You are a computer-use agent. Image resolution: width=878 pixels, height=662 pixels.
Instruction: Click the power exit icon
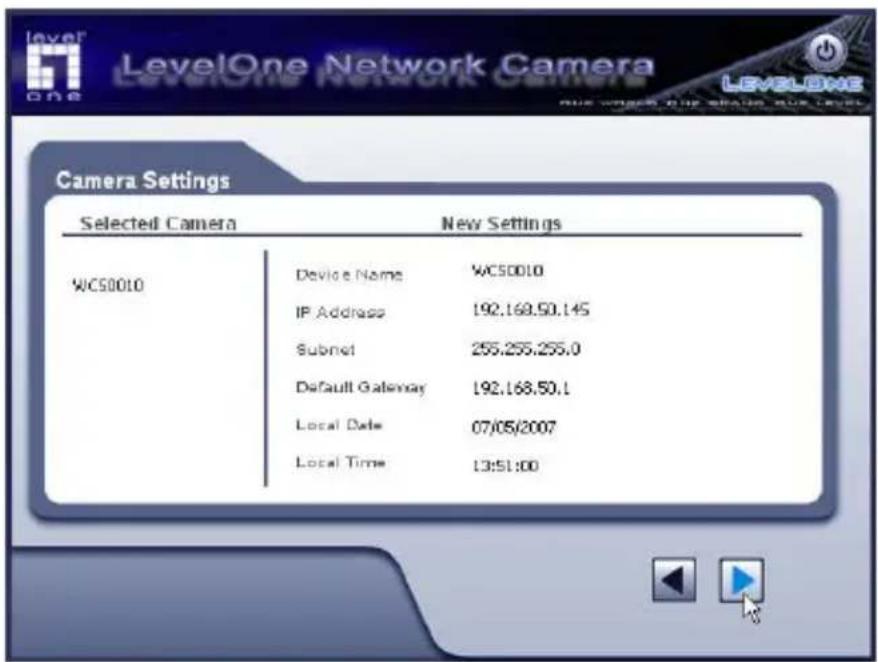825,52
